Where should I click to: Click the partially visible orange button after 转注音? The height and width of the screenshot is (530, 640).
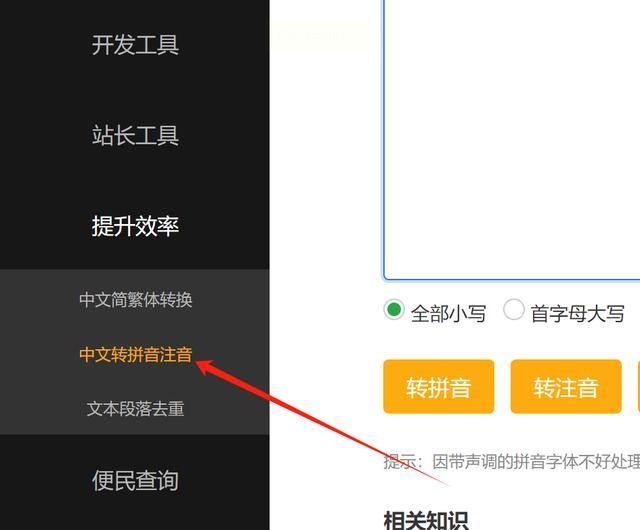pyautogui.click(x=639, y=386)
